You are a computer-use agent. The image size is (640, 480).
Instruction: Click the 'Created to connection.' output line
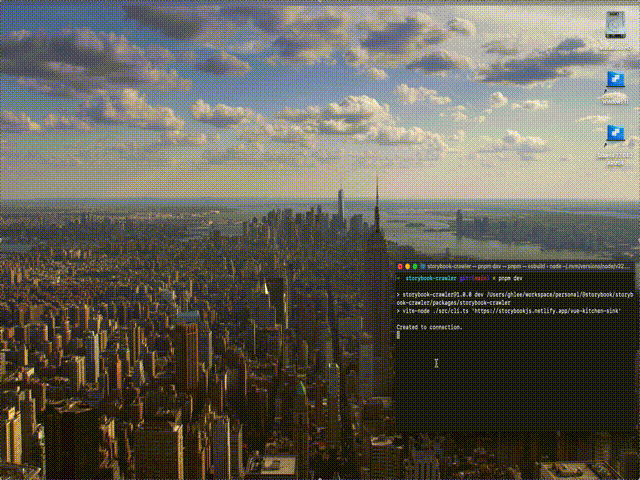pos(430,327)
